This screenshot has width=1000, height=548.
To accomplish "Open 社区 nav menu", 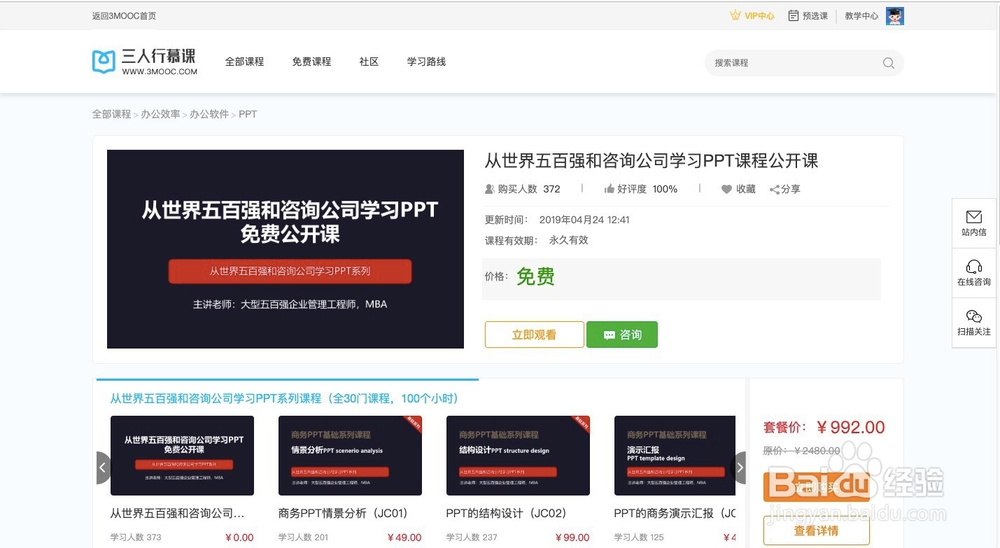I will (x=369, y=62).
